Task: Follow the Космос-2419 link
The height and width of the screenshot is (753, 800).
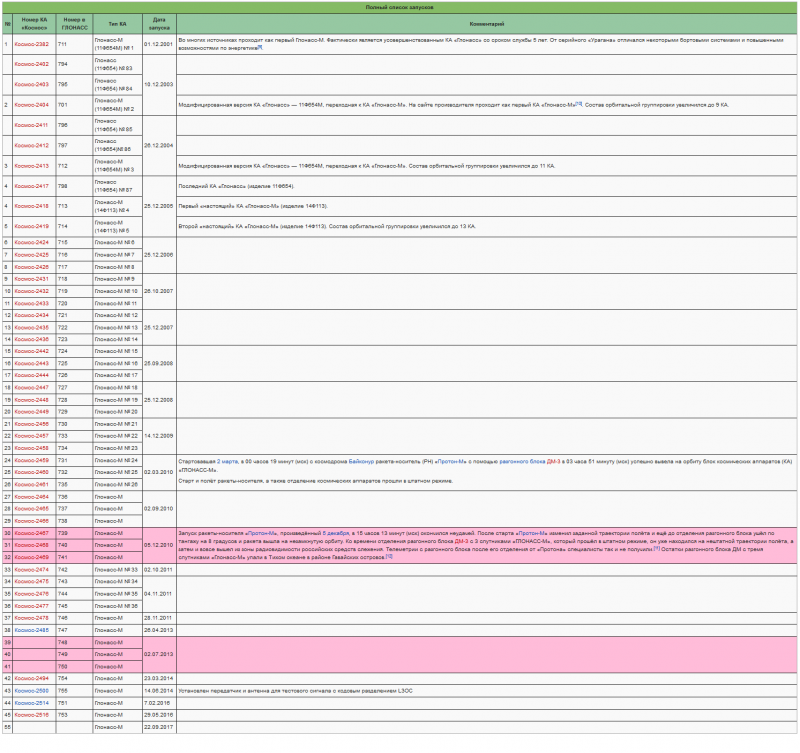Action: pyautogui.click(x=31, y=226)
